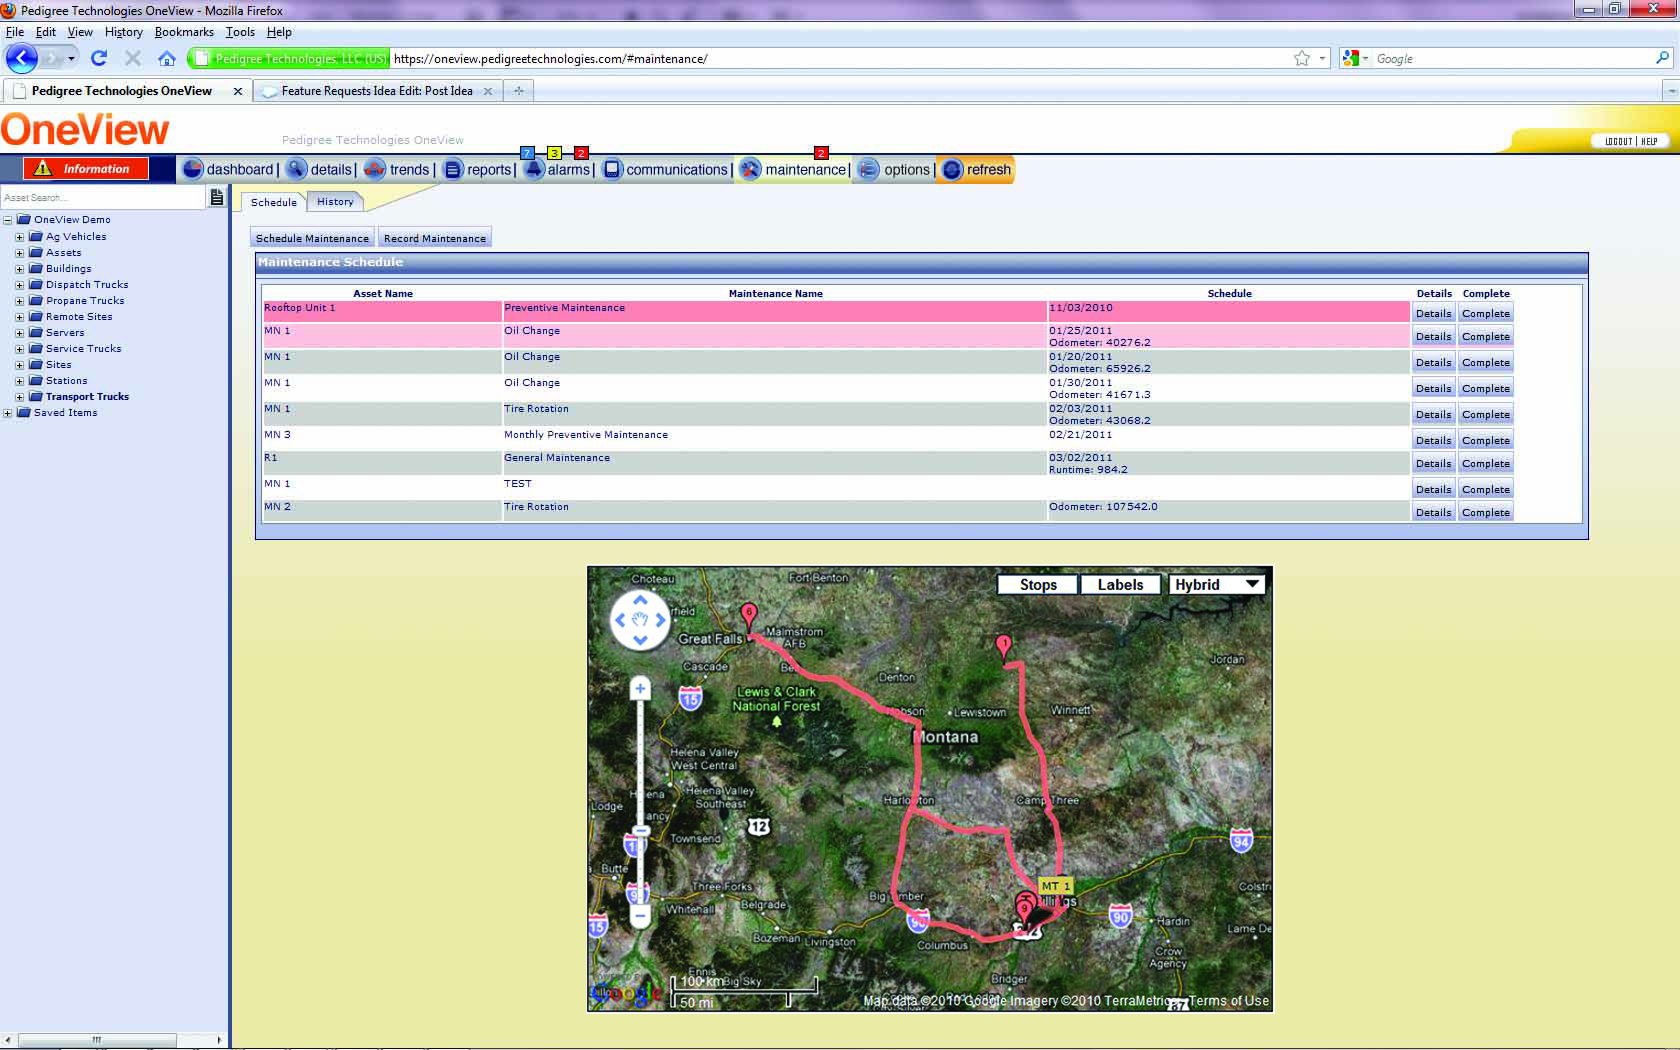Open the alarms bell icon
Image resolution: width=1680 pixels, height=1050 pixels.
point(534,169)
